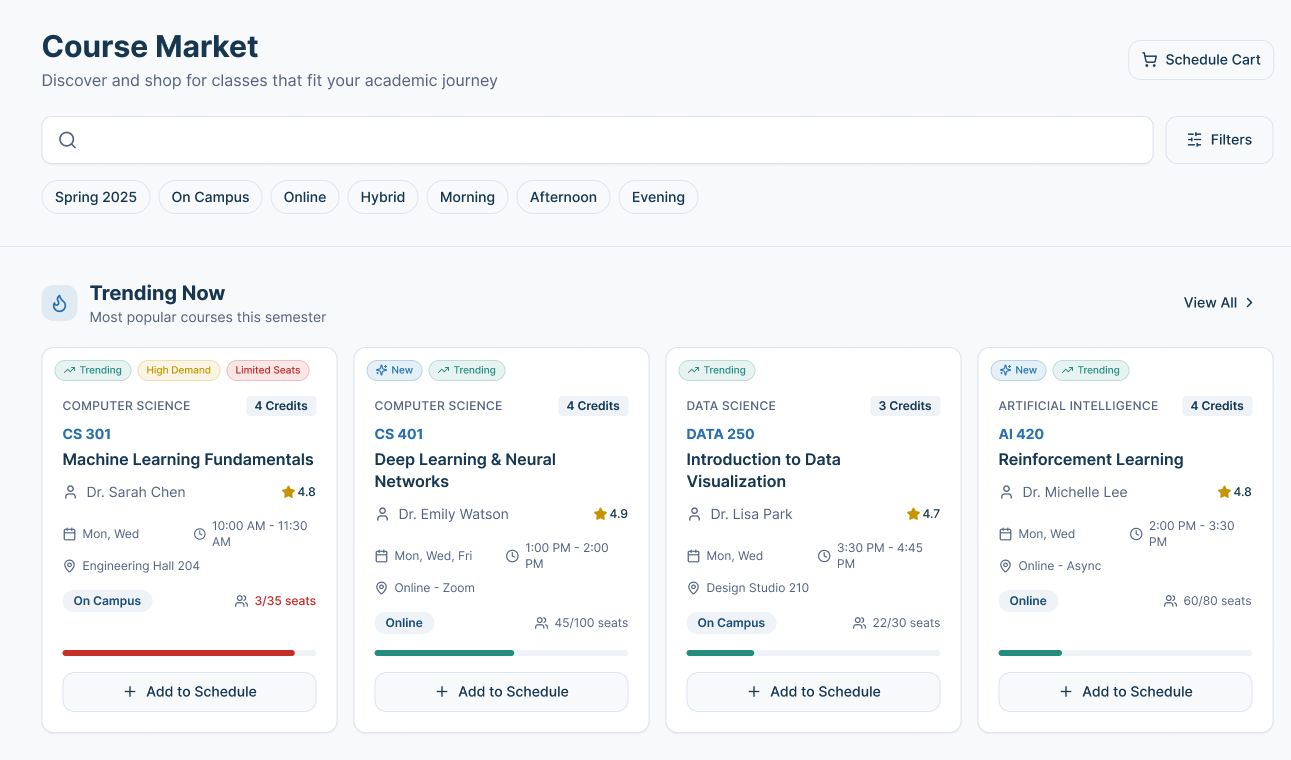Image resolution: width=1291 pixels, height=760 pixels.
Task: Click the red seat availability bar on CS 301
Action: coord(178,652)
